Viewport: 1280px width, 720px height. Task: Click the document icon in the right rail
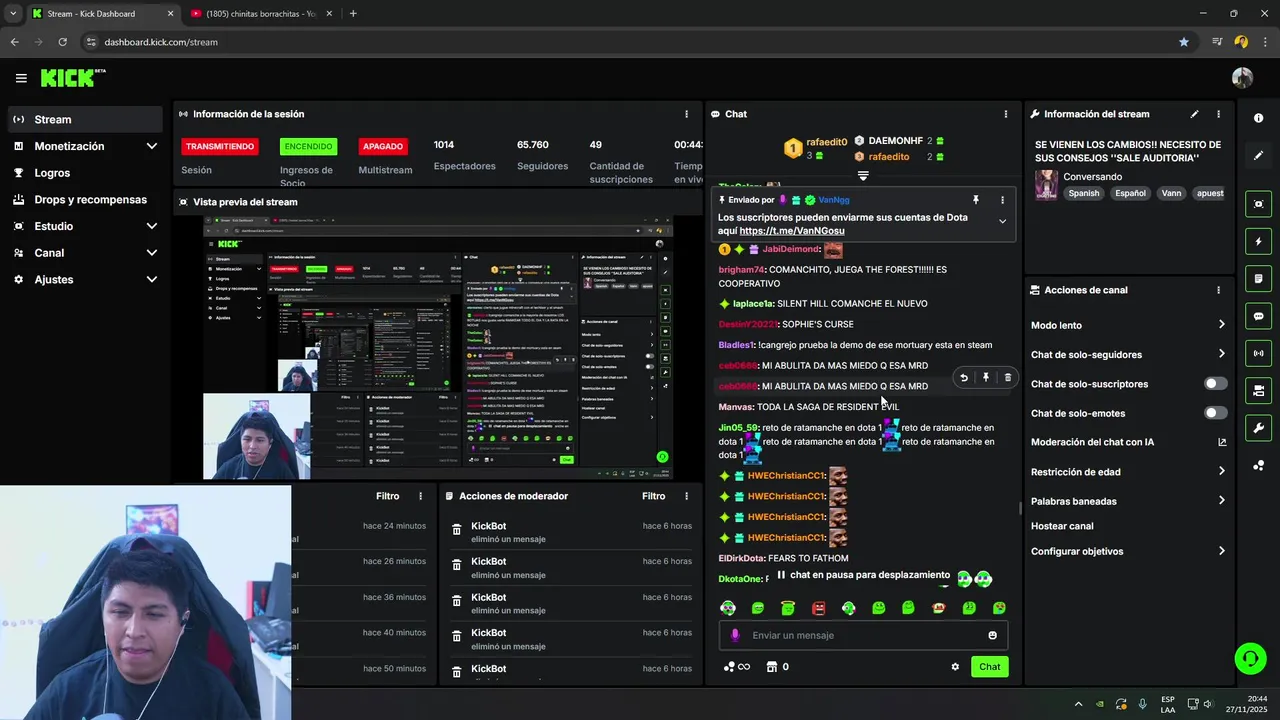tap(1259, 278)
